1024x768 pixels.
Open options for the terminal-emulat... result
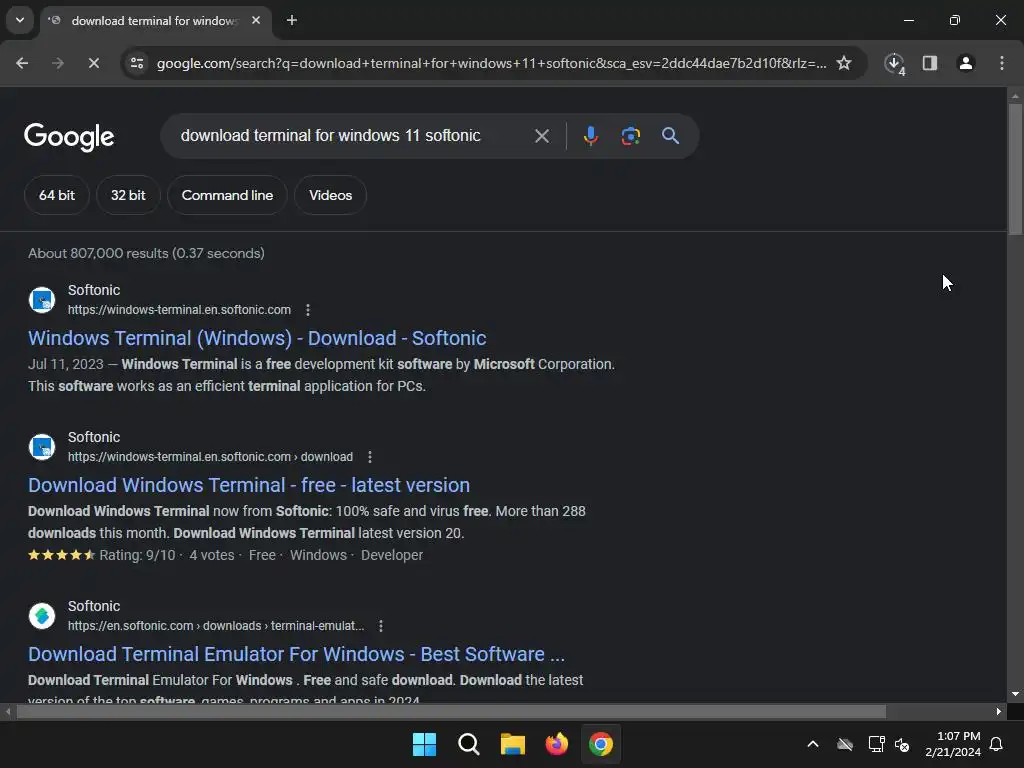[x=381, y=626]
